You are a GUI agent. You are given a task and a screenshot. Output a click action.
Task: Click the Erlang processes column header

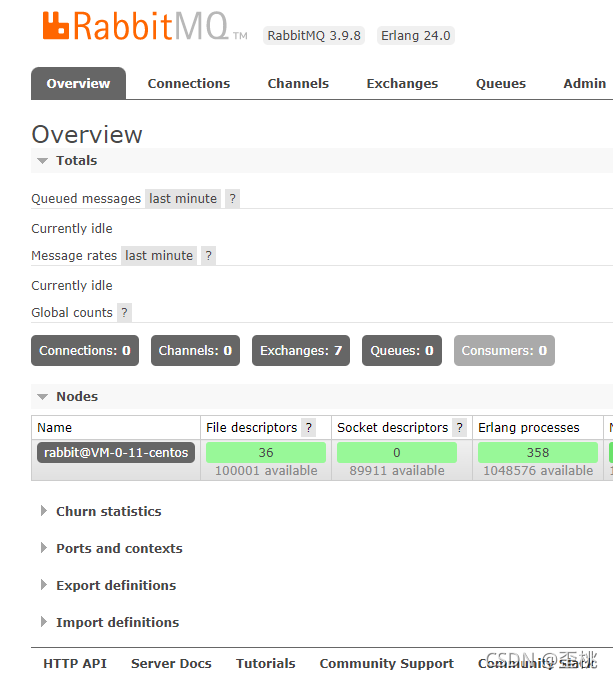pos(529,428)
